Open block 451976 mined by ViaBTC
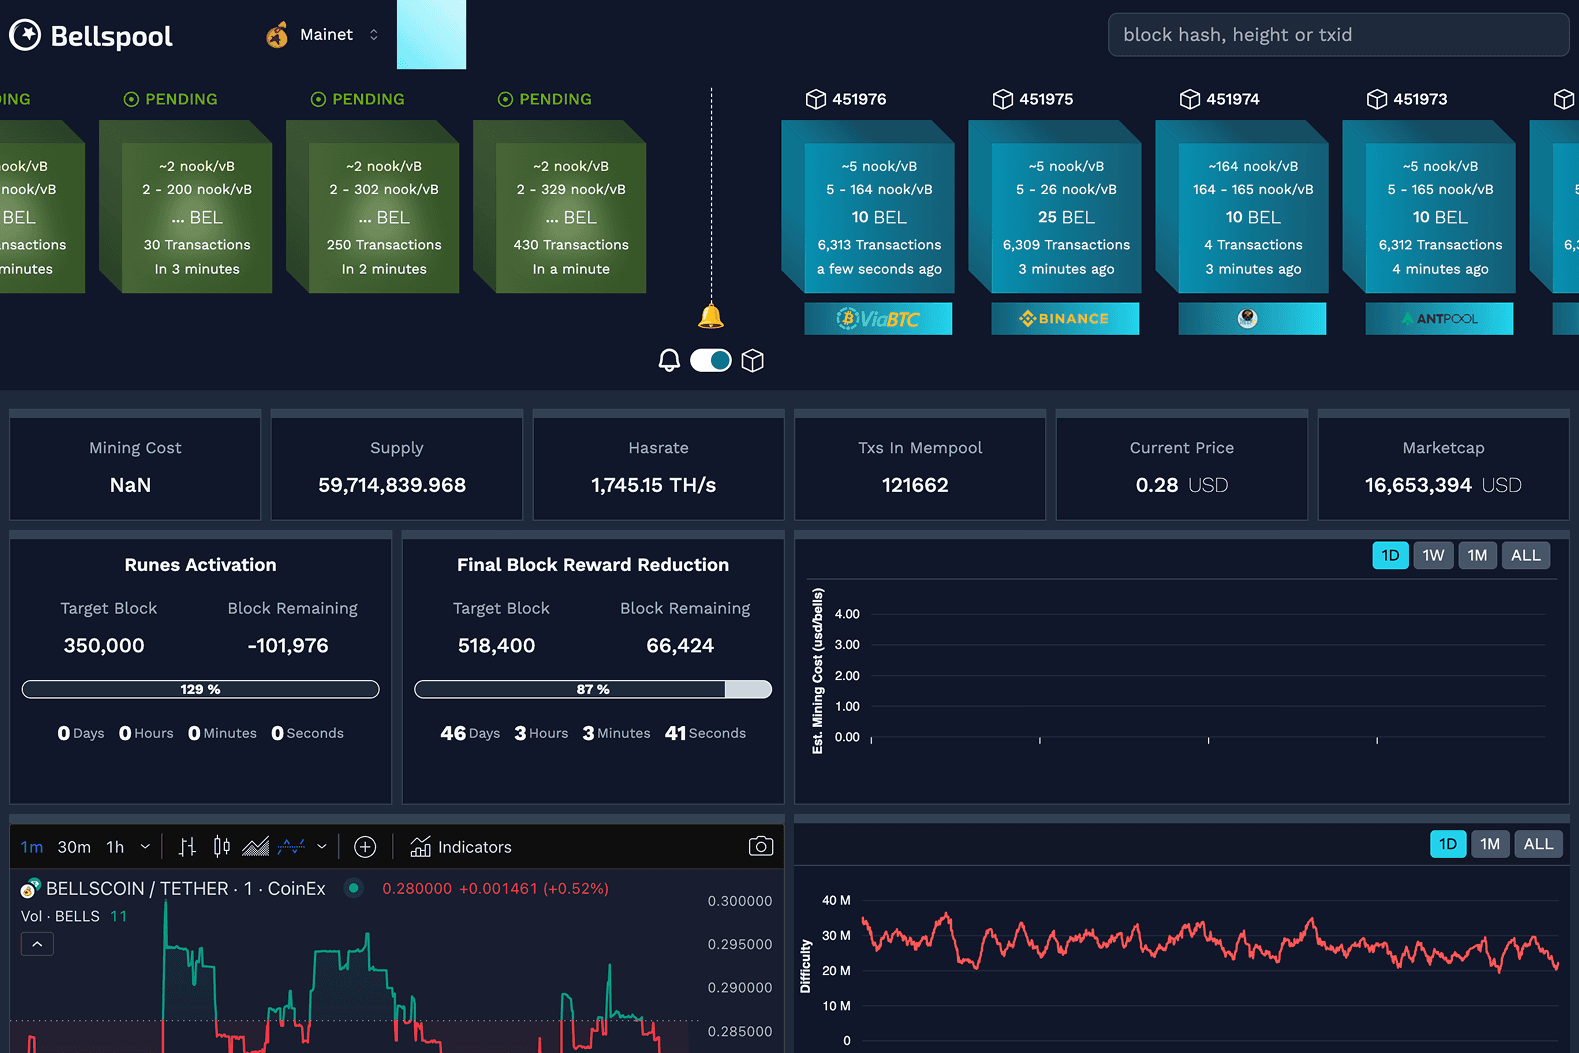The width and height of the screenshot is (1579, 1053). 868,207
